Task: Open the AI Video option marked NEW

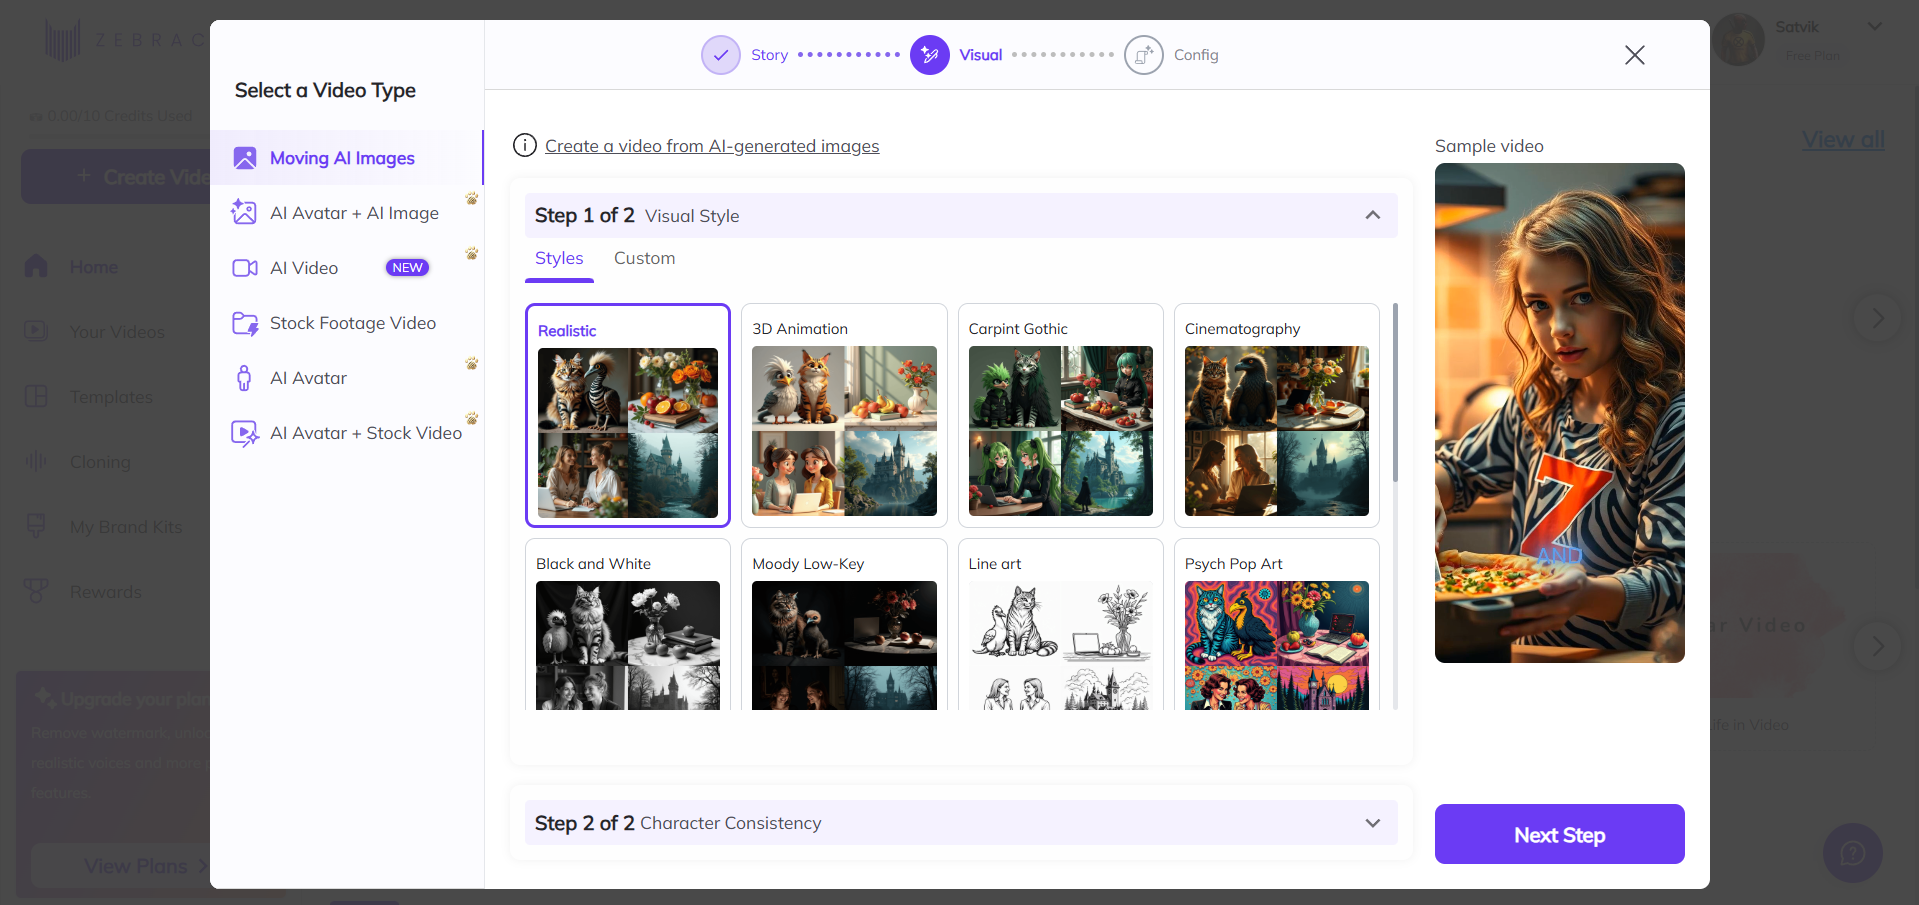Action: pyautogui.click(x=304, y=267)
